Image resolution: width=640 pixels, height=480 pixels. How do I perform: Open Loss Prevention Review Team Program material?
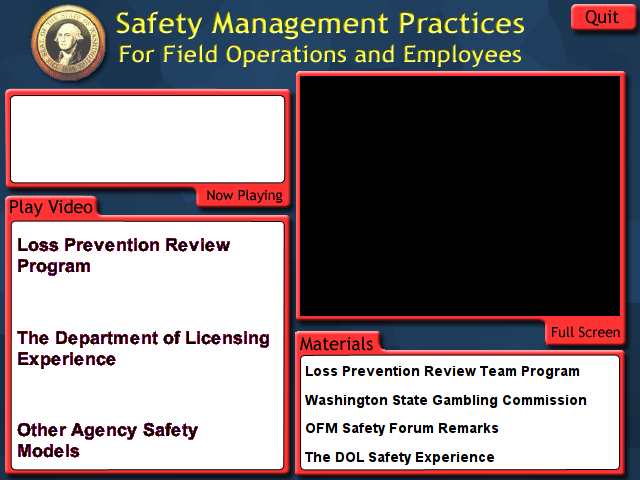[x=442, y=371]
